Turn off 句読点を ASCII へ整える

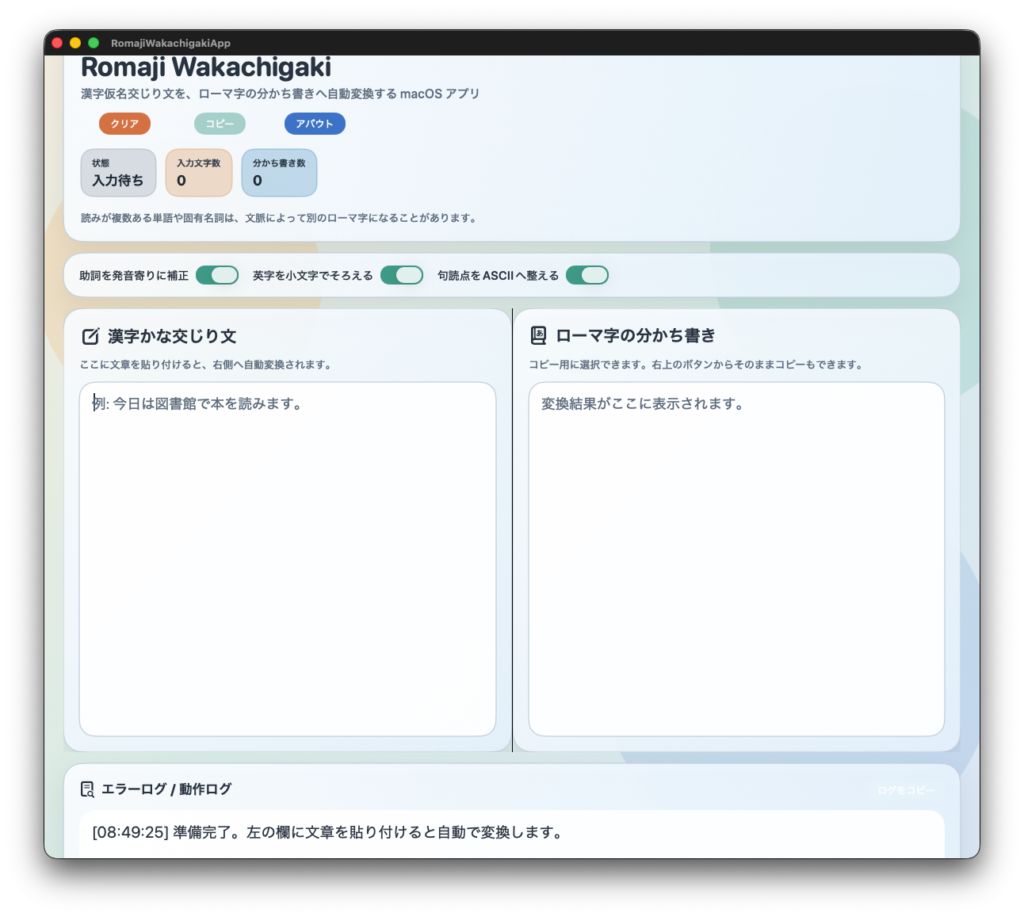pyautogui.click(x=587, y=275)
